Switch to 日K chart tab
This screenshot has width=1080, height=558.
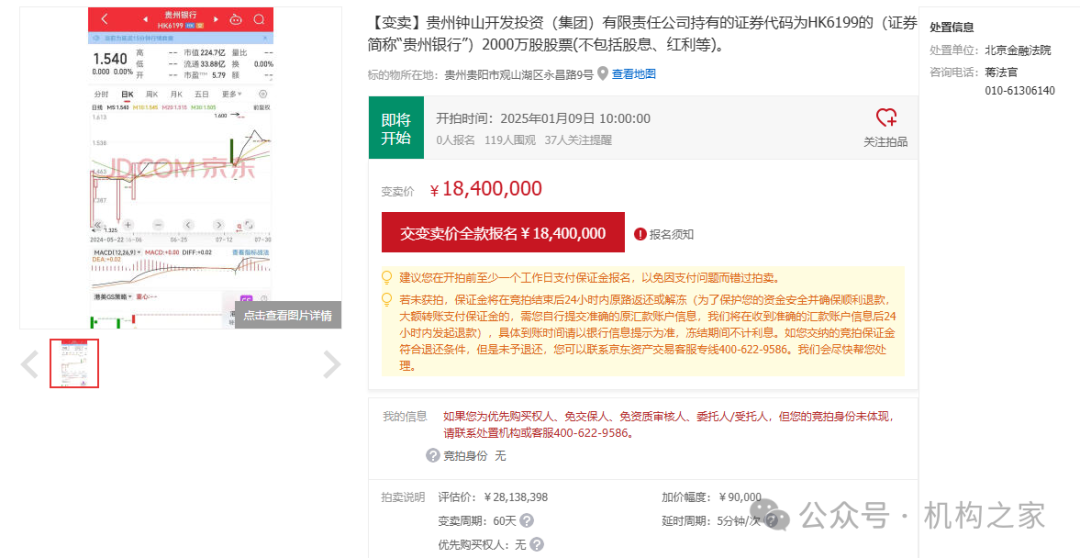[x=127, y=94]
